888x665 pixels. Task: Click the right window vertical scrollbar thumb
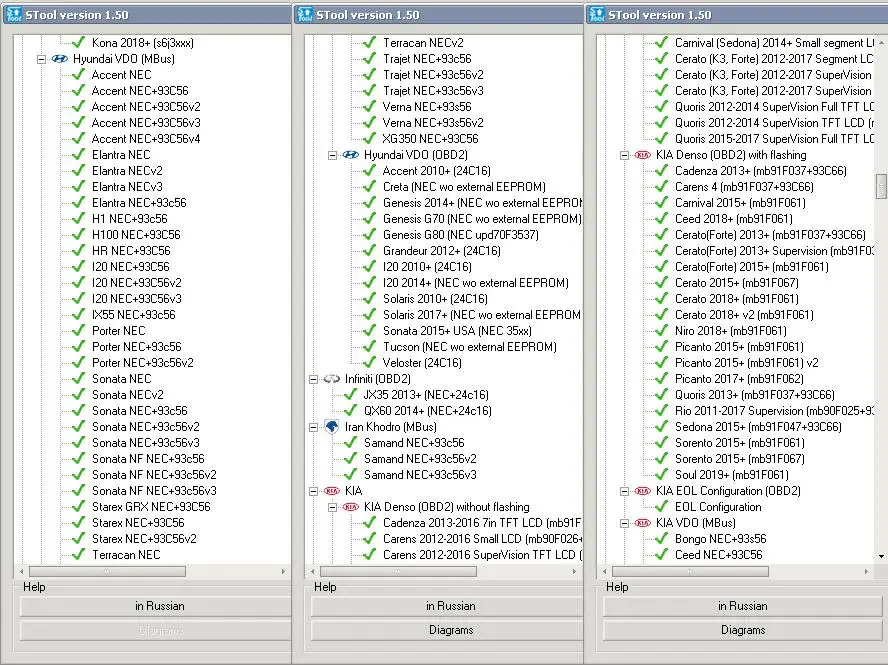(881, 186)
